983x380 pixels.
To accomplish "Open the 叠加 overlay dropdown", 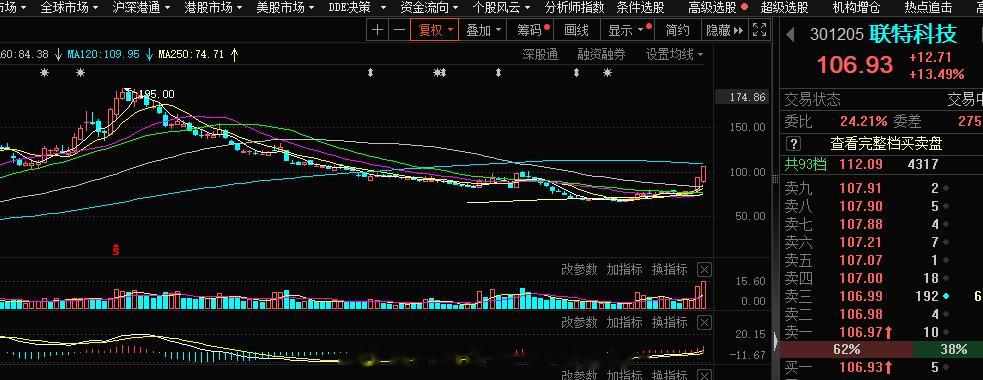I will point(483,30).
